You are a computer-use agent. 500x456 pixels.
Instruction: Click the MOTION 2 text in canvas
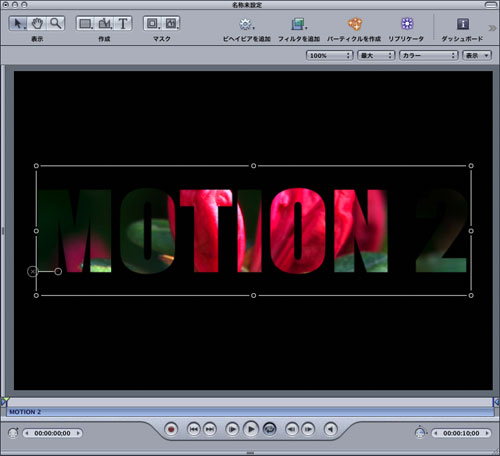pos(252,231)
